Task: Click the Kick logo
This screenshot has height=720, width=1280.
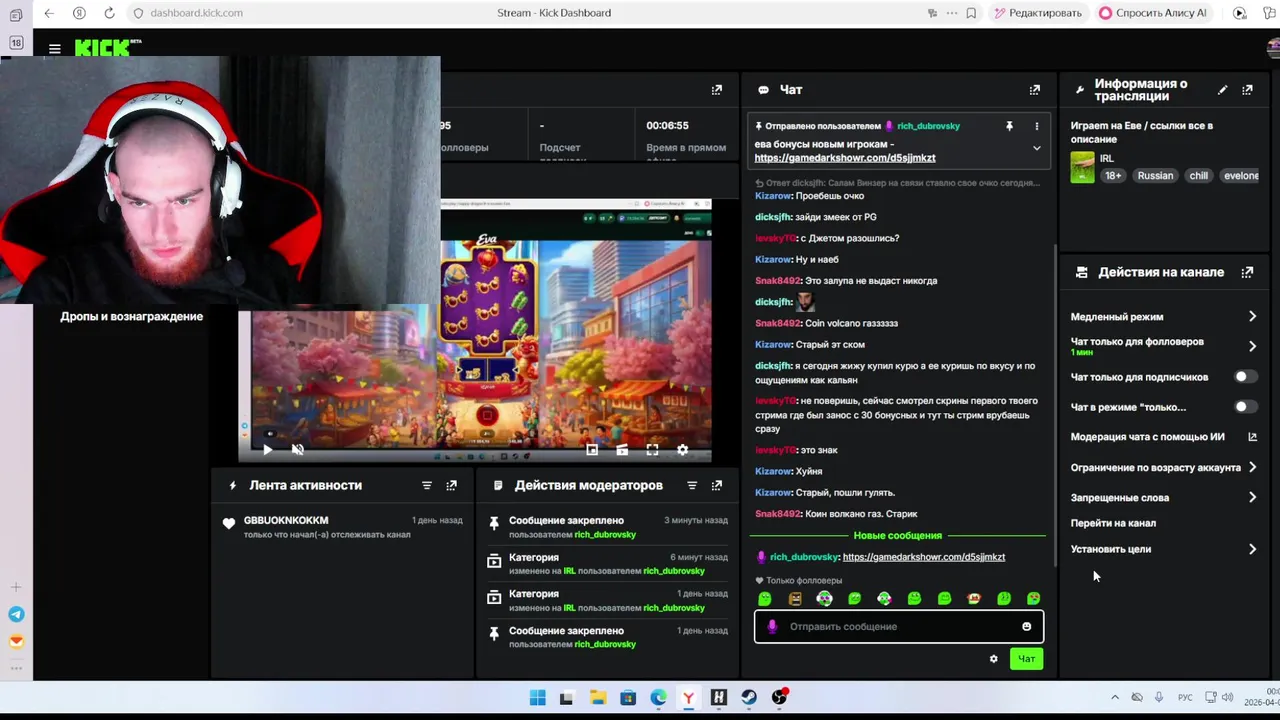Action: point(108,47)
